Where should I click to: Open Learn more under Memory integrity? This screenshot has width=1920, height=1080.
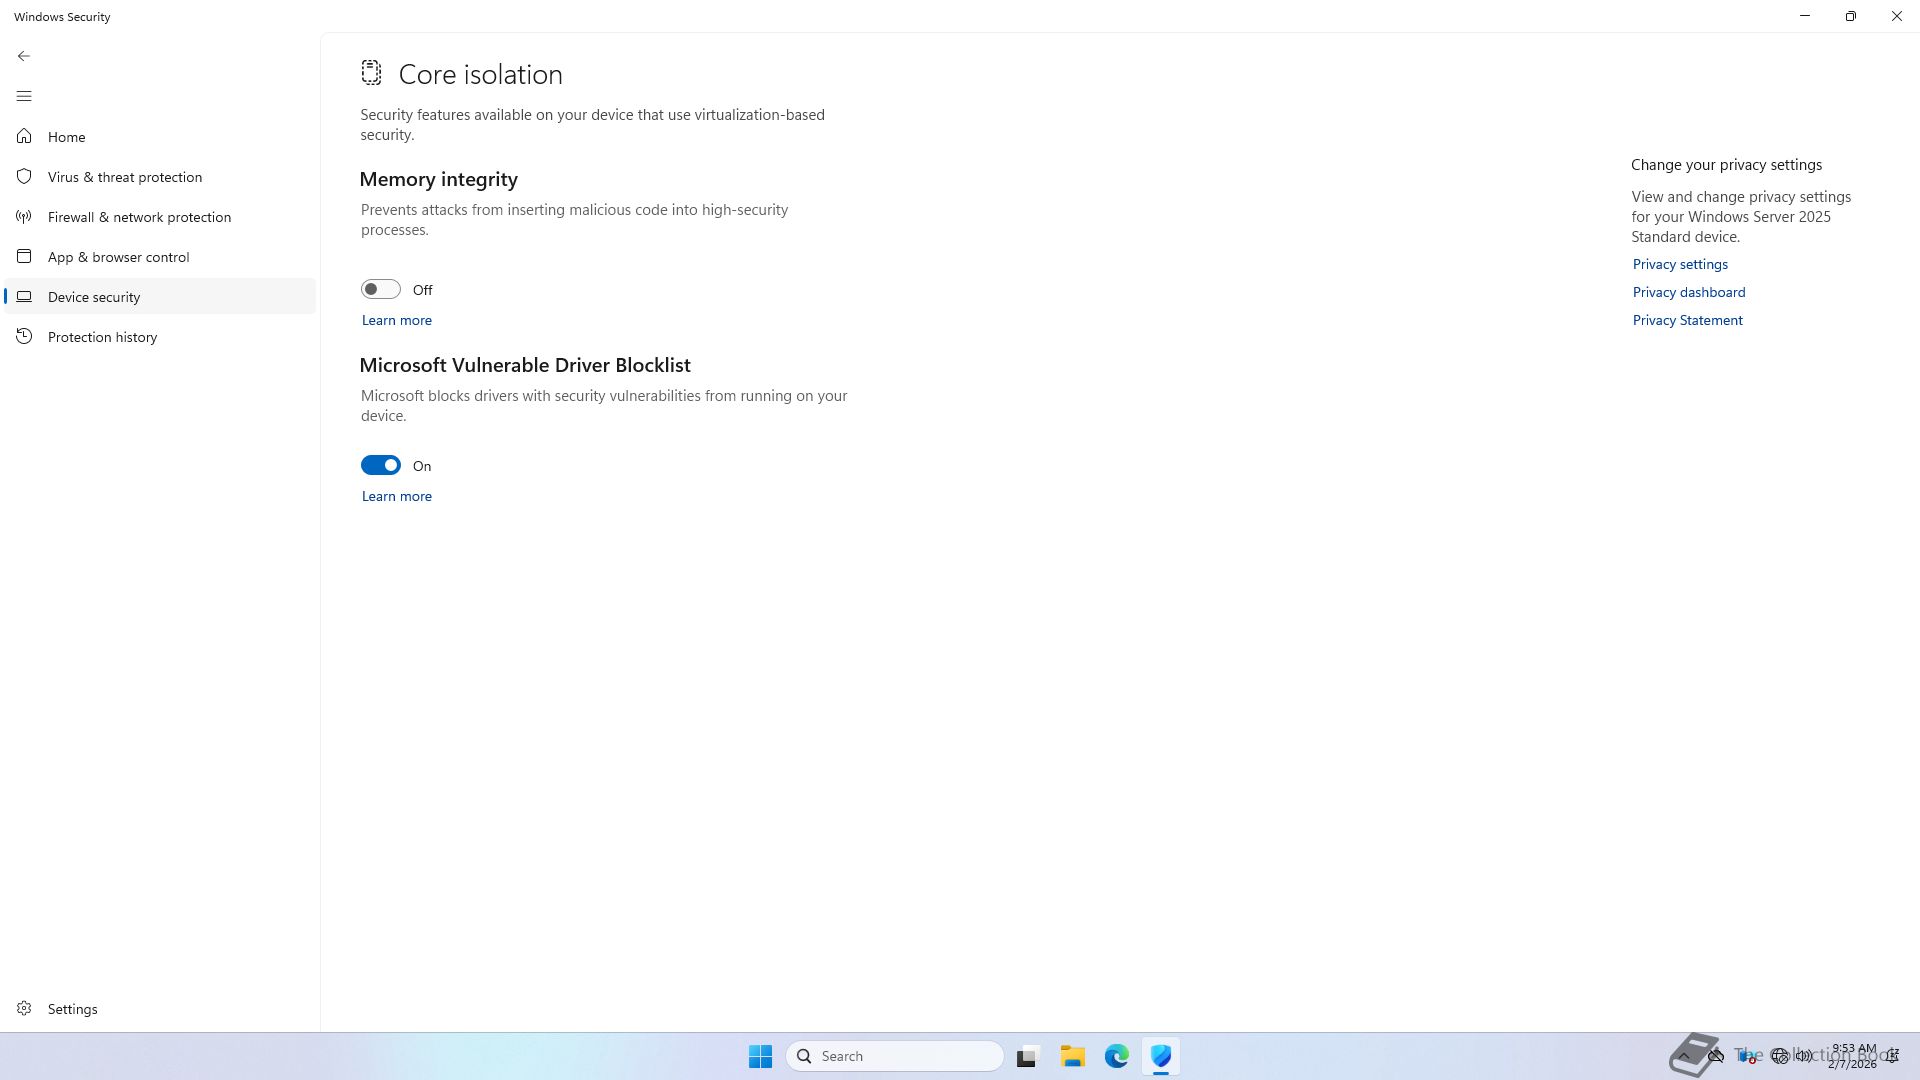(x=396, y=320)
